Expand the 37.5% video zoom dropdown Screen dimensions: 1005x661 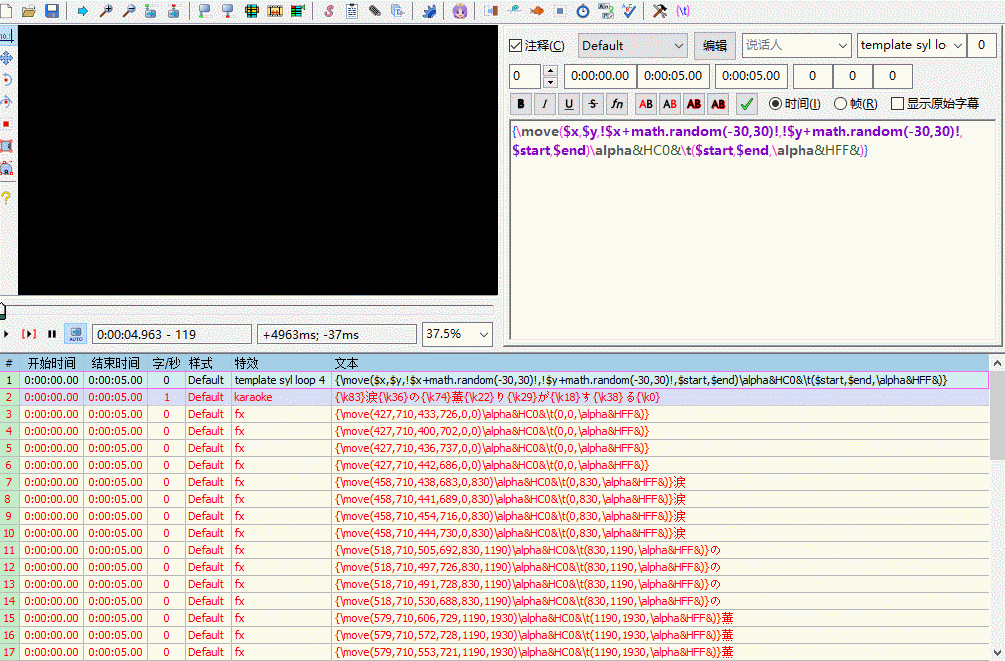457,334
